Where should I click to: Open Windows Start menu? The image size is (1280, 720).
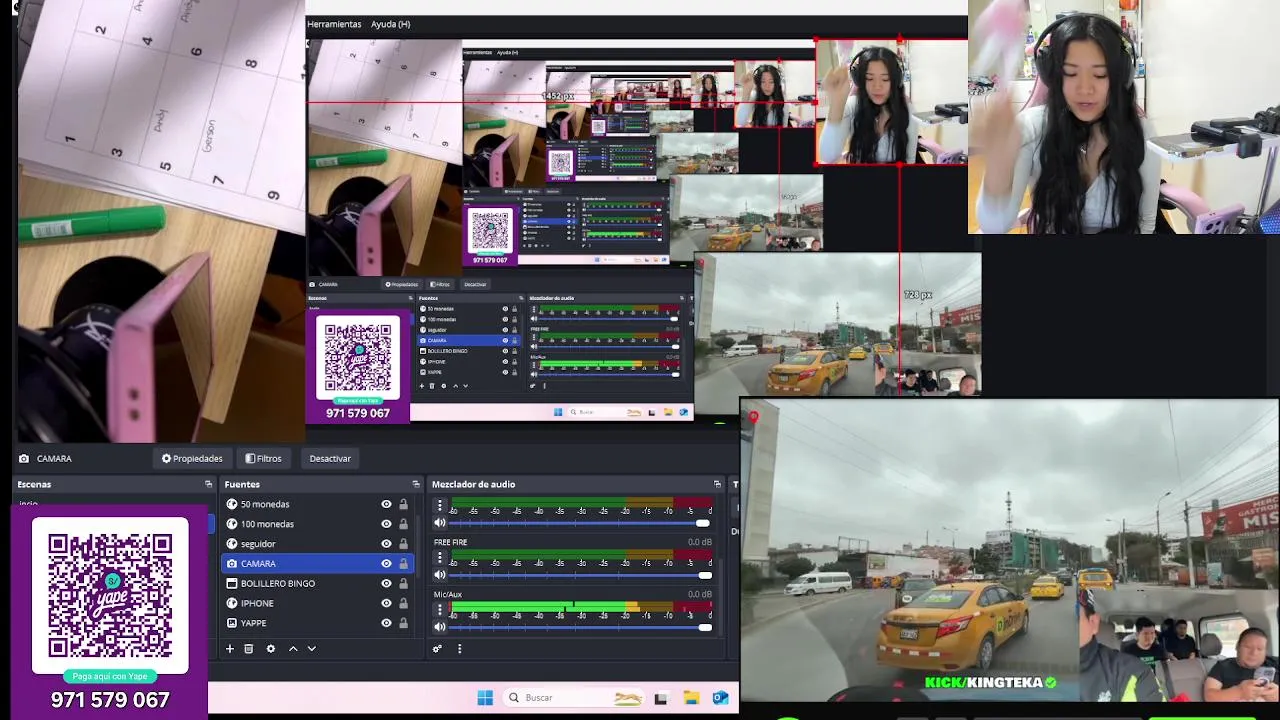click(x=485, y=698)
